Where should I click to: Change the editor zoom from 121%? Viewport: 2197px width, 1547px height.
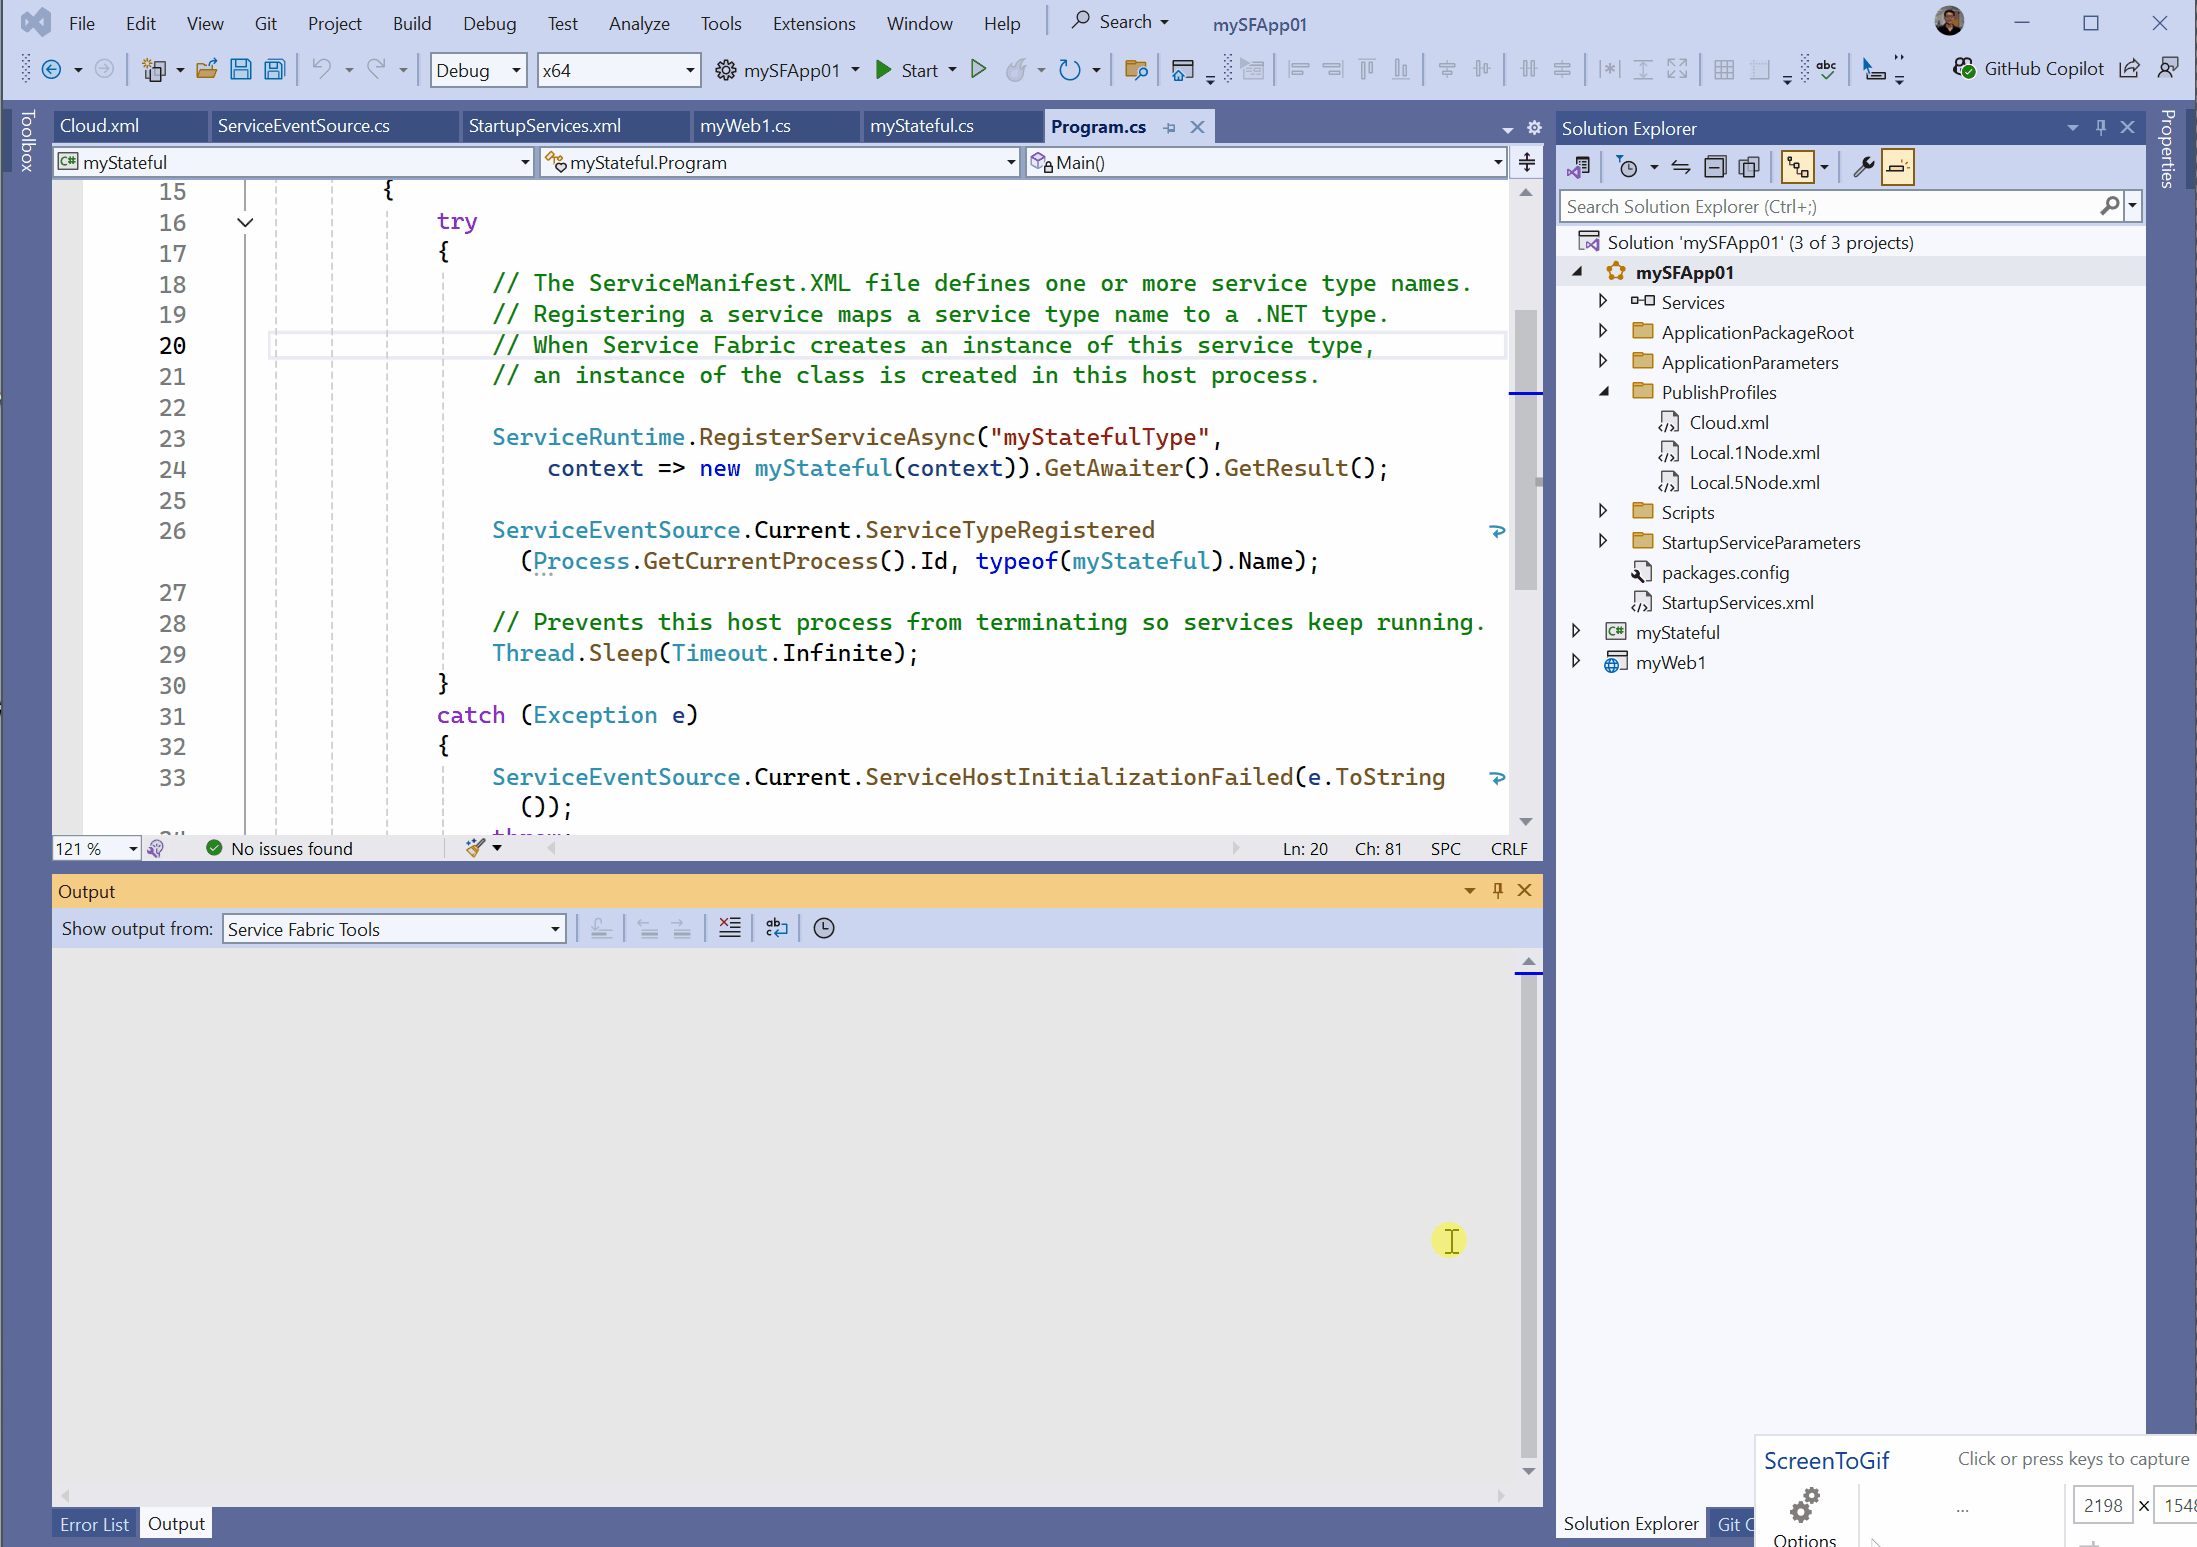tap(95, 848)
